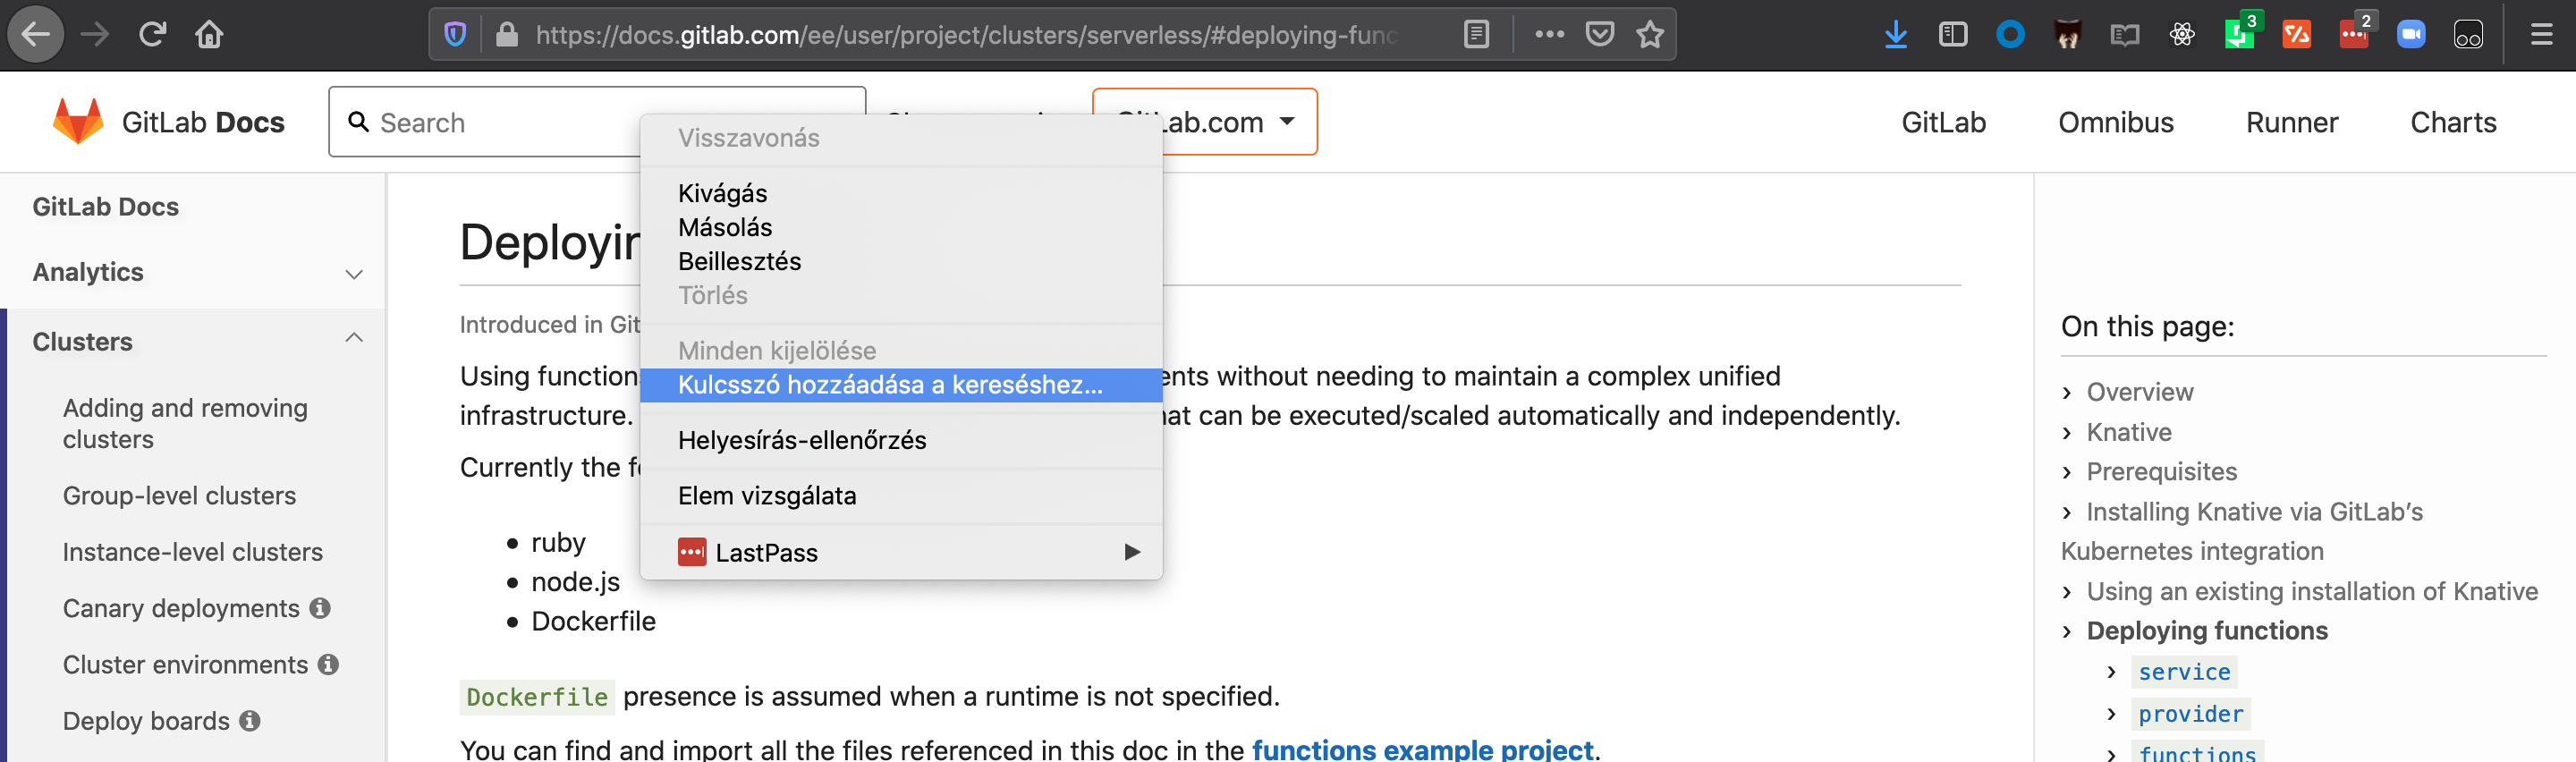Go to Runner docs in top navigation

tap(2291, 122)
